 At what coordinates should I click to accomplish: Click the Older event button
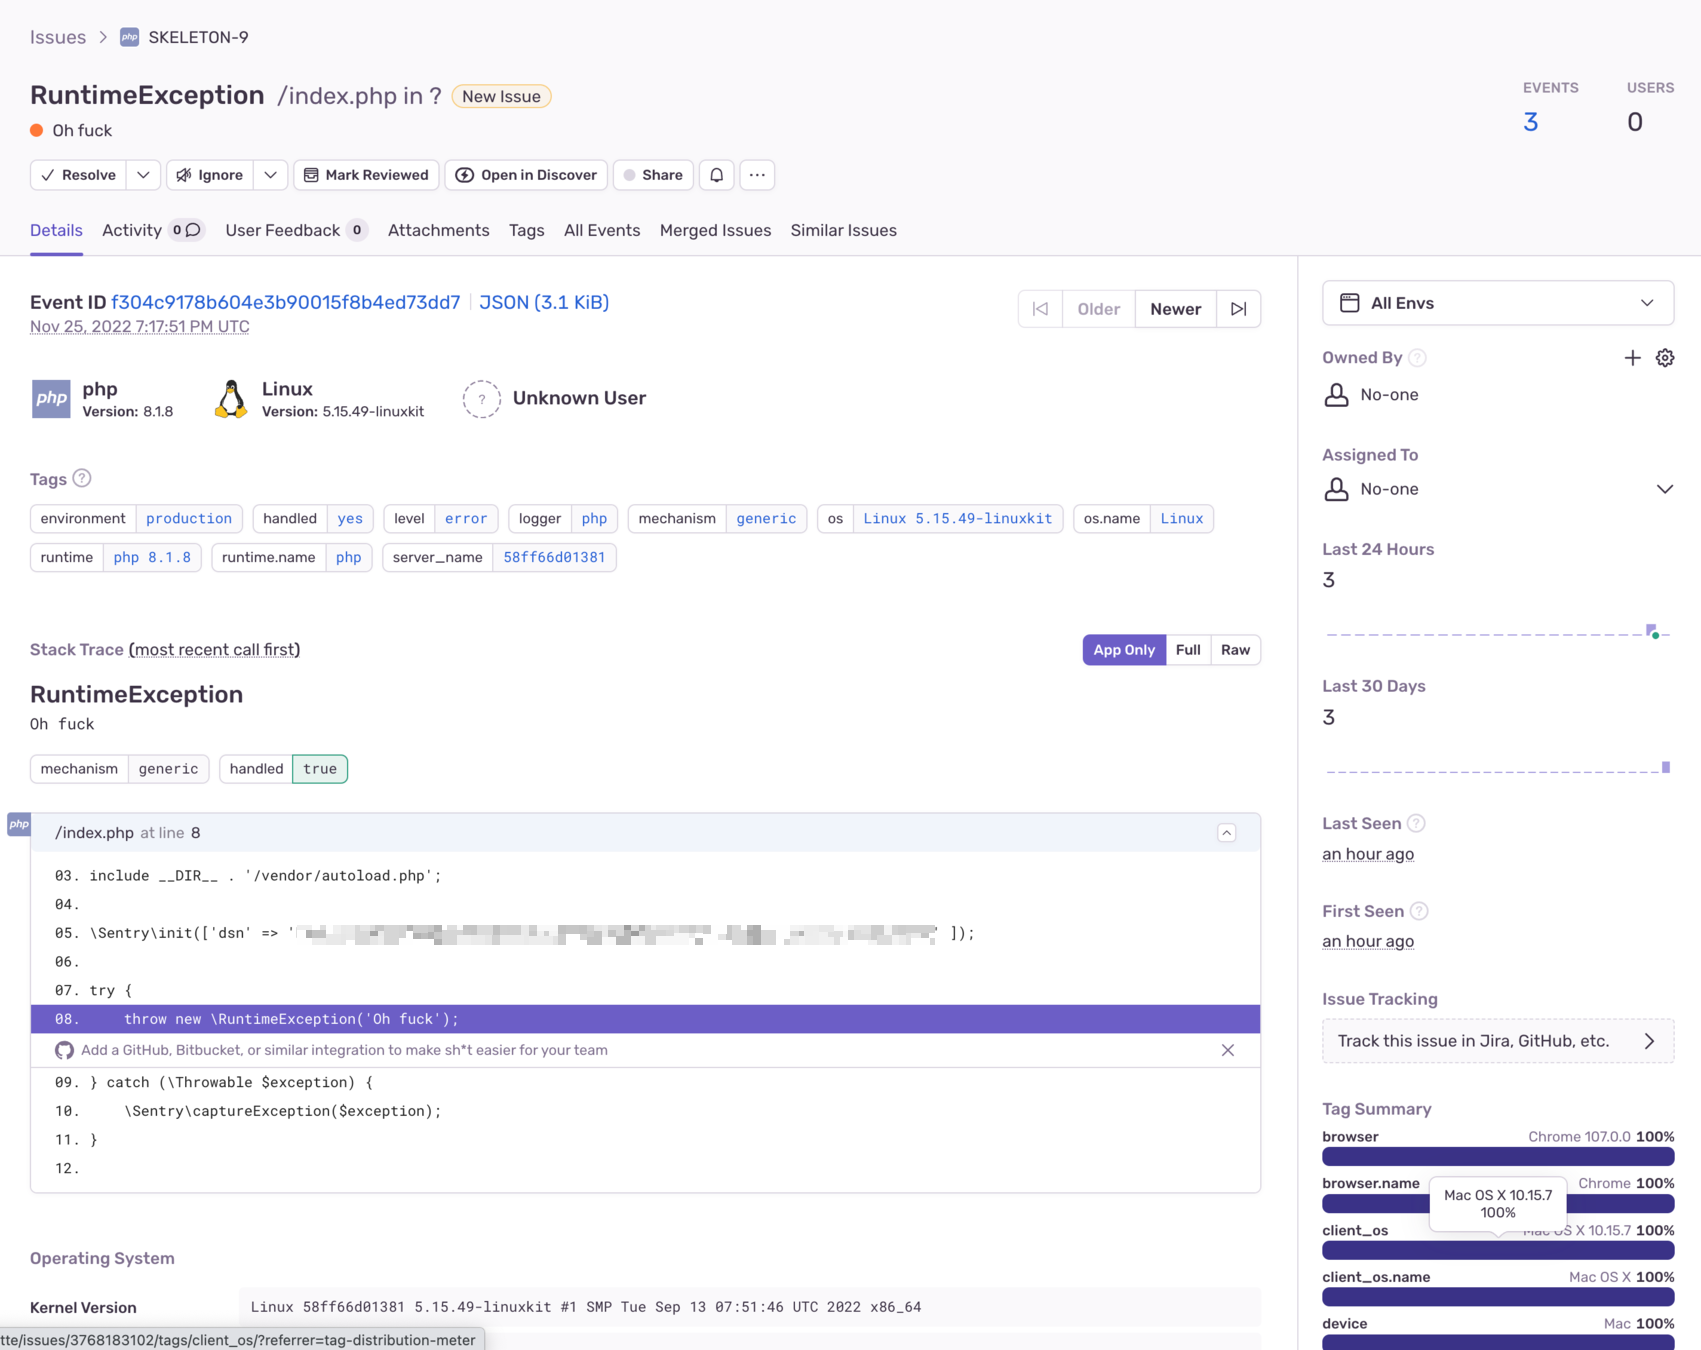[1099, 309]
